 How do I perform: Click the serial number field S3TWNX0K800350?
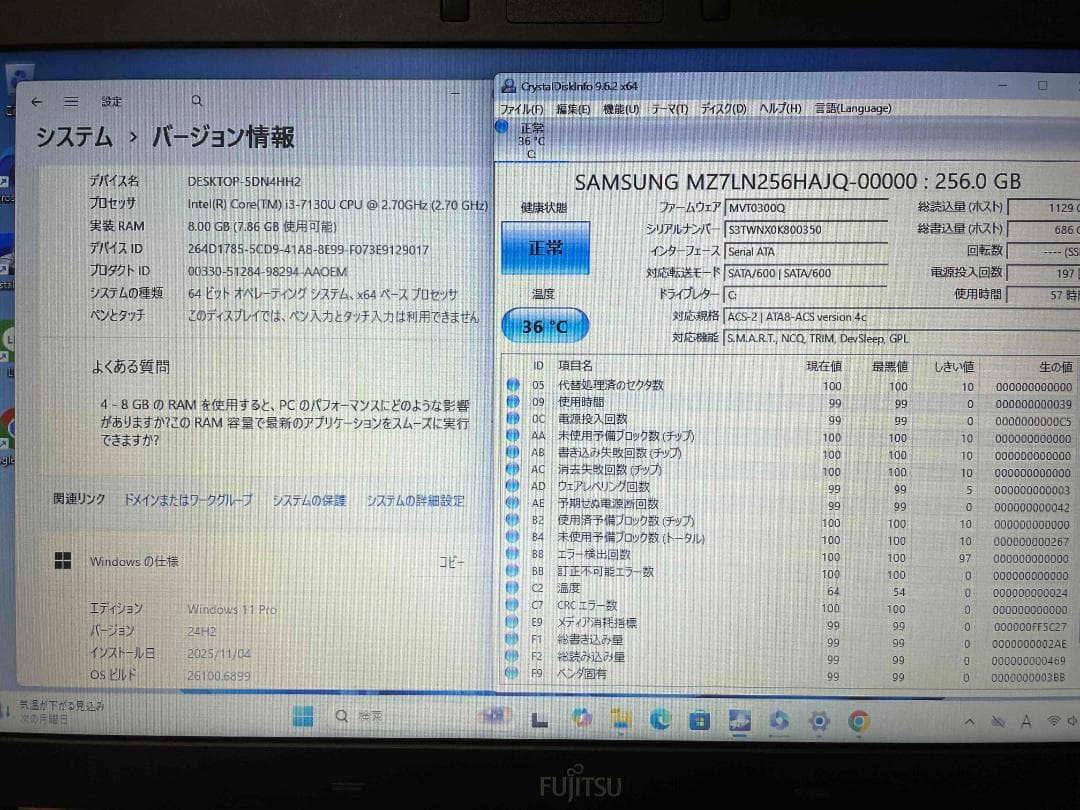pyautogui.click(x=806, y=229)
